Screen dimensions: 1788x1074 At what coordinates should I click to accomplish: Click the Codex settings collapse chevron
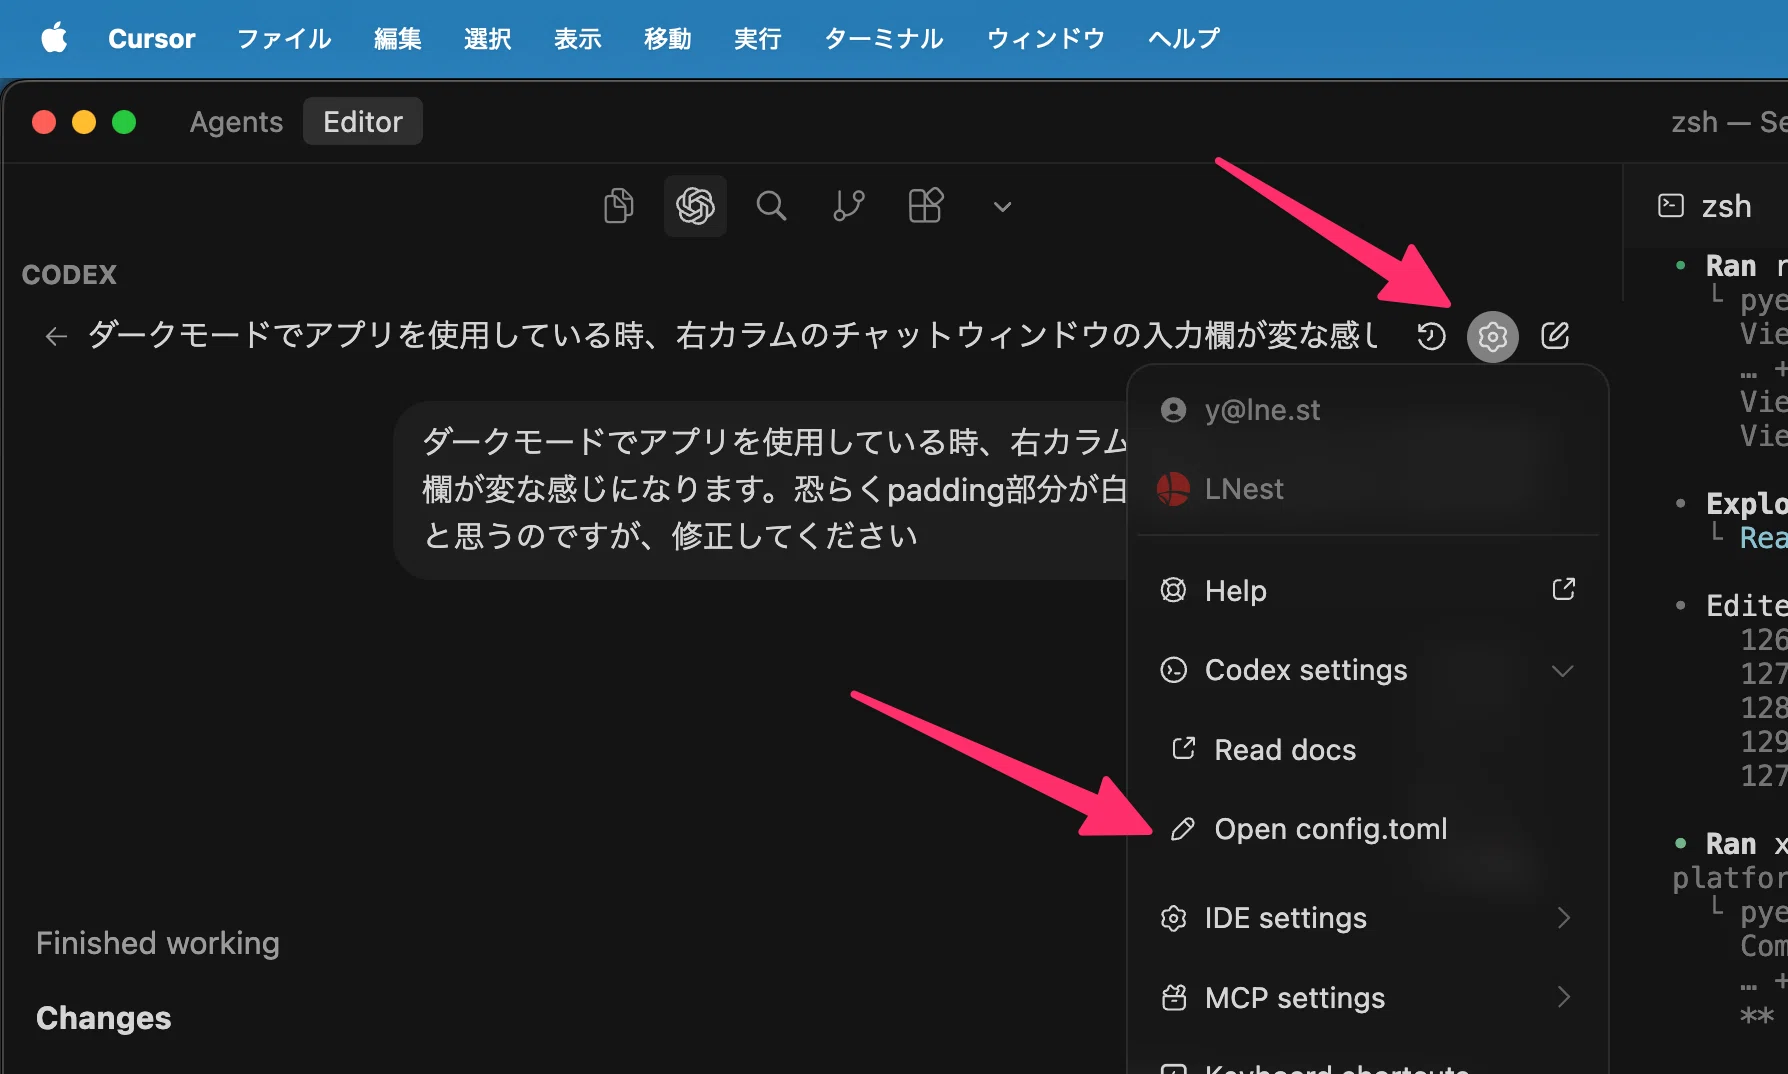1563,671
